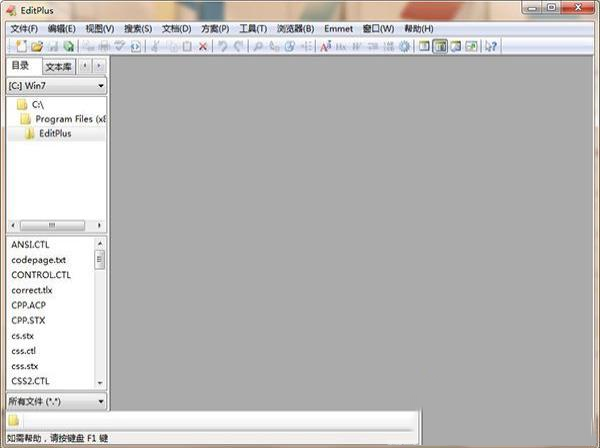Open the 窗口(W) menu

tap(378, 29)
